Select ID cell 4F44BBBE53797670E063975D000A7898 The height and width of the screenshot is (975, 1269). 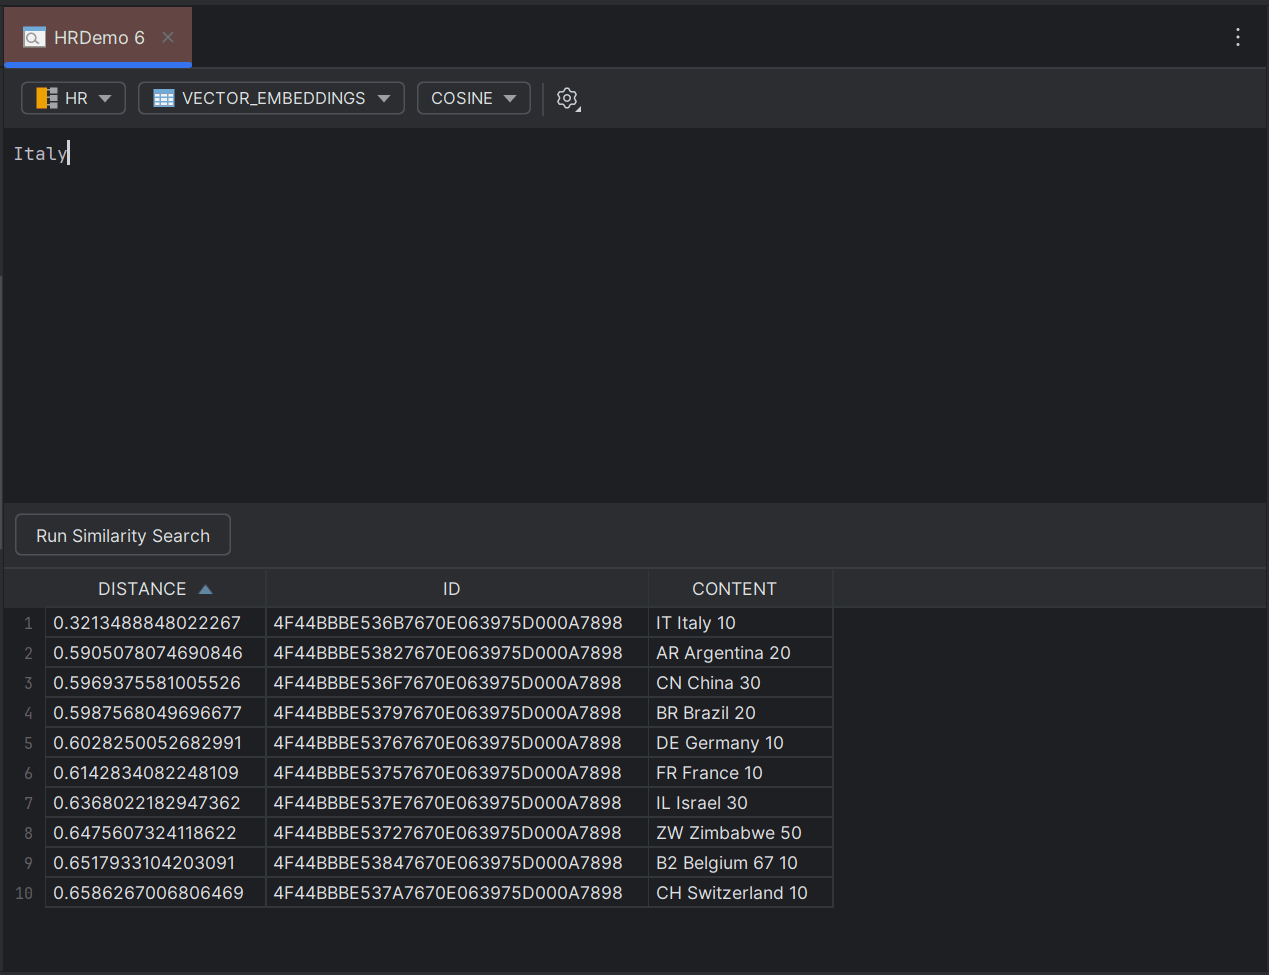pyautogui.click(x=457, y=713)
